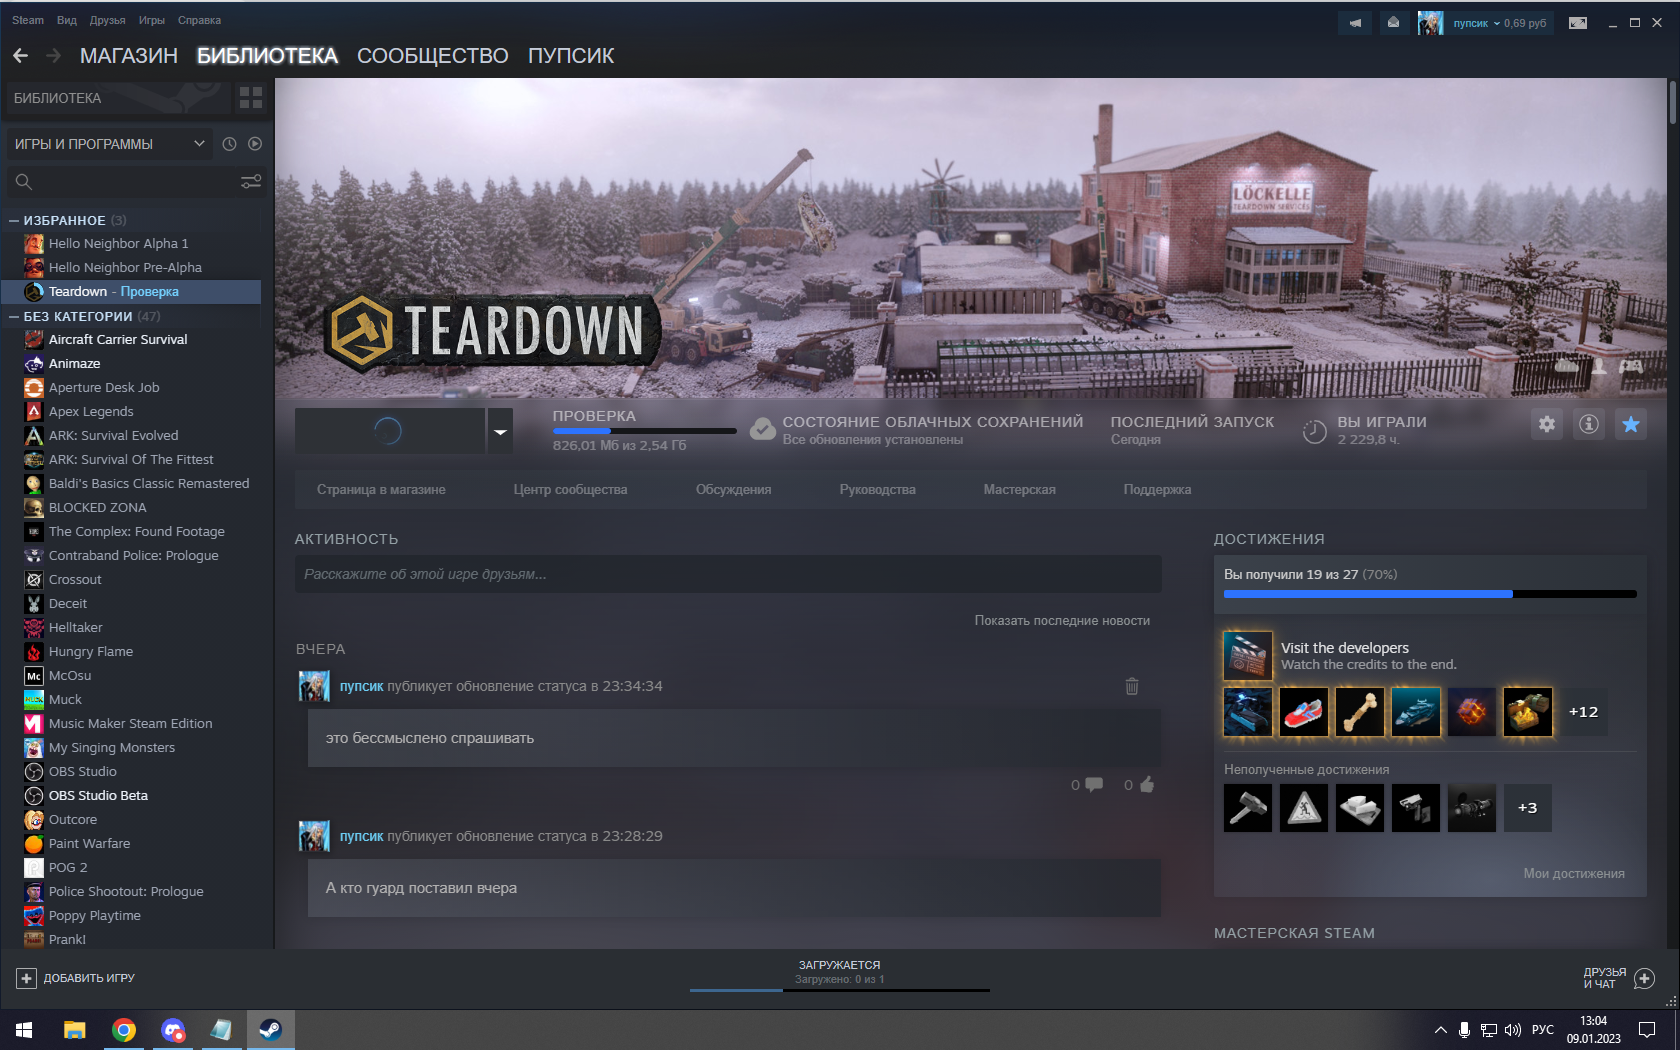View the locked hammer achievement icon
This screenshot has width=1680, height=1050.
pyautogui.click(x=1248, y=808)
